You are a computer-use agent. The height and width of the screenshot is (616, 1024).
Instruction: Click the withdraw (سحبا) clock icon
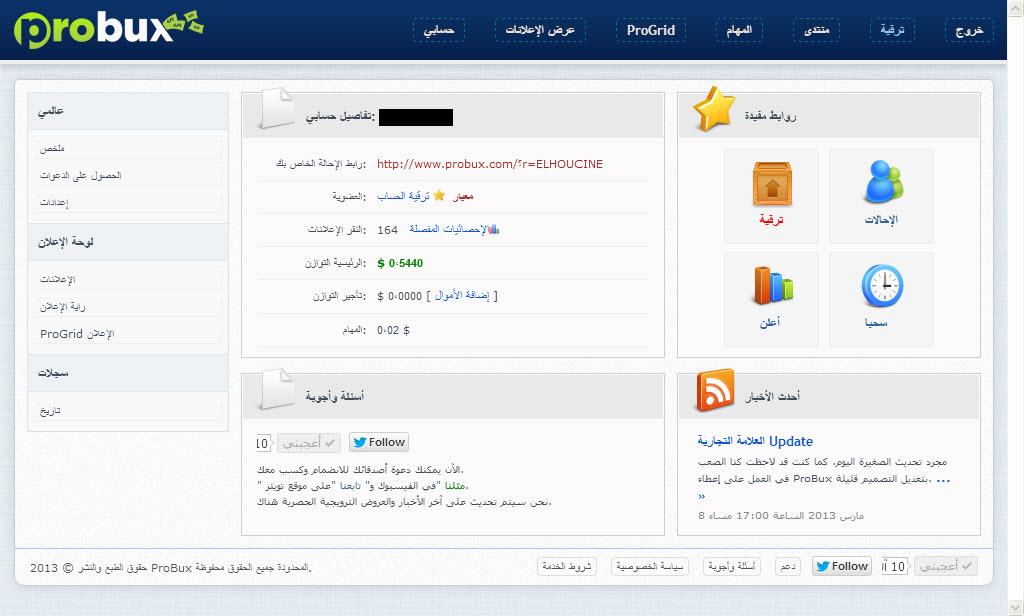(x=880, y=289)
